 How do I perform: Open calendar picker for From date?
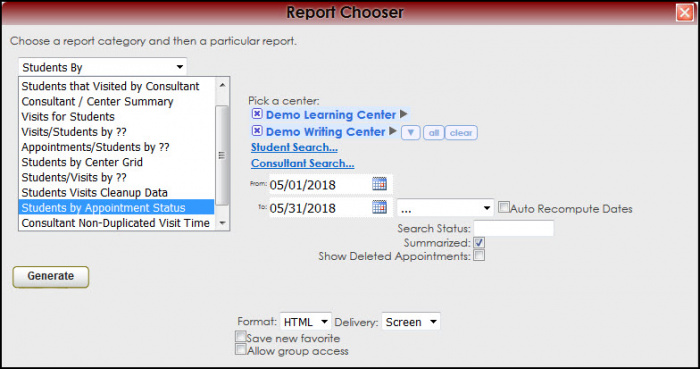379,184
